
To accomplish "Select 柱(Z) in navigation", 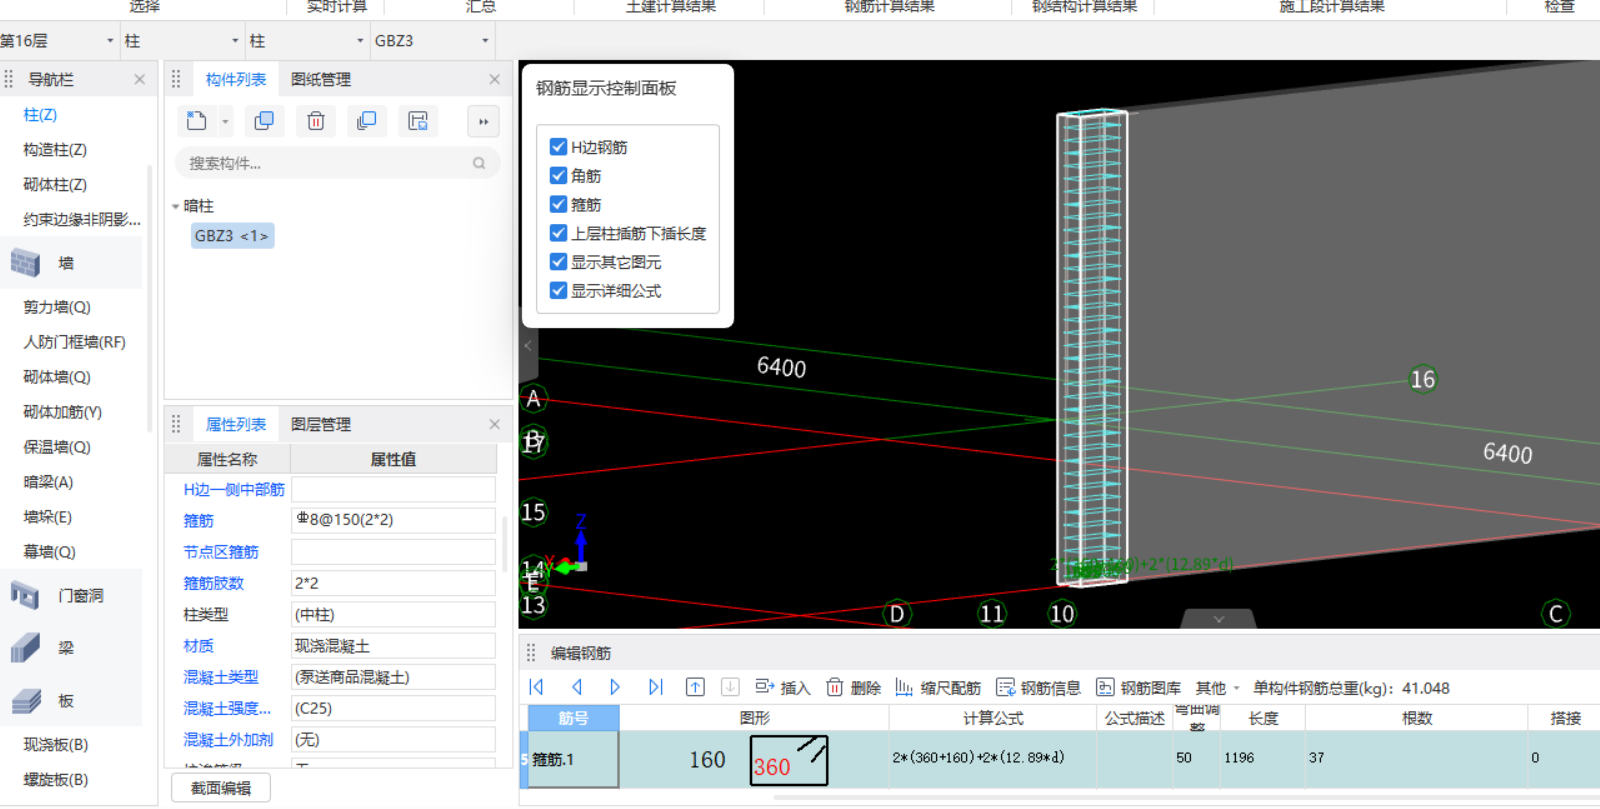I will [x=40, y=114].
